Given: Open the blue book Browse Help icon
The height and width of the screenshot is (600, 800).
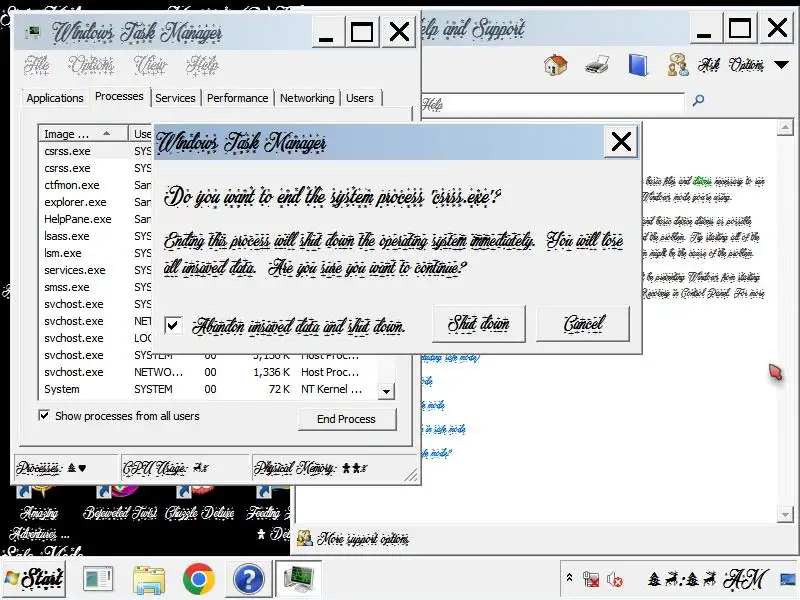Looking at the screenshot, I should coord(638,65).
